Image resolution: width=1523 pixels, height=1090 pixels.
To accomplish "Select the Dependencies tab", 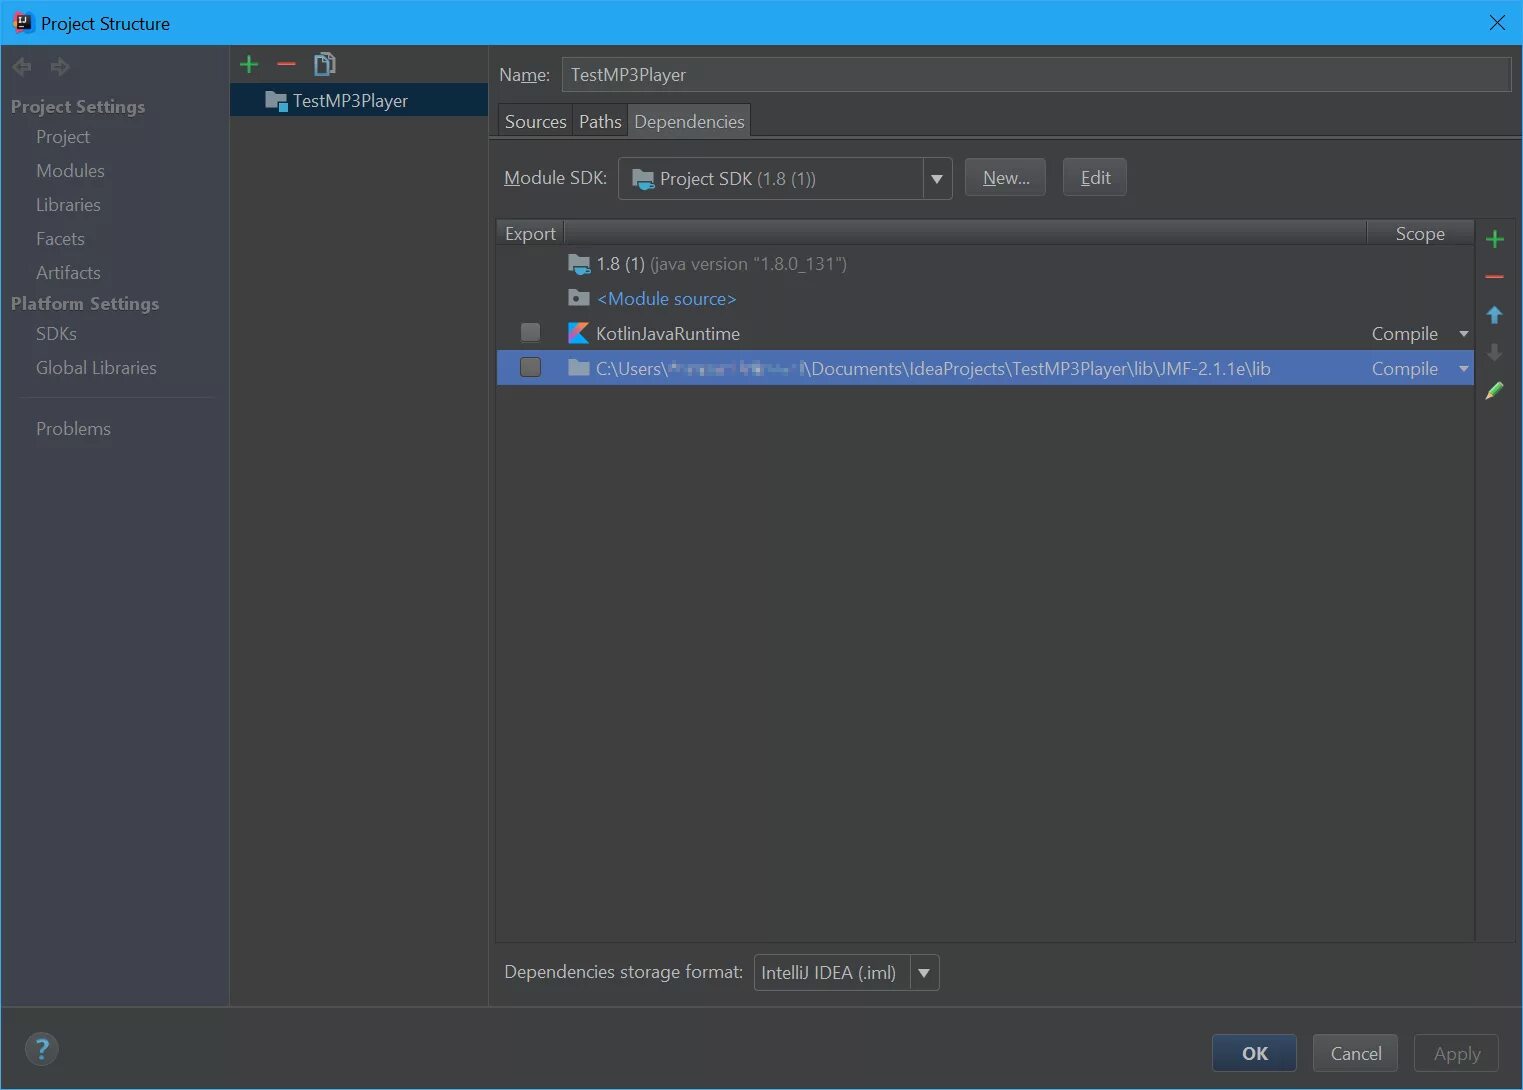I will [689, 121].
